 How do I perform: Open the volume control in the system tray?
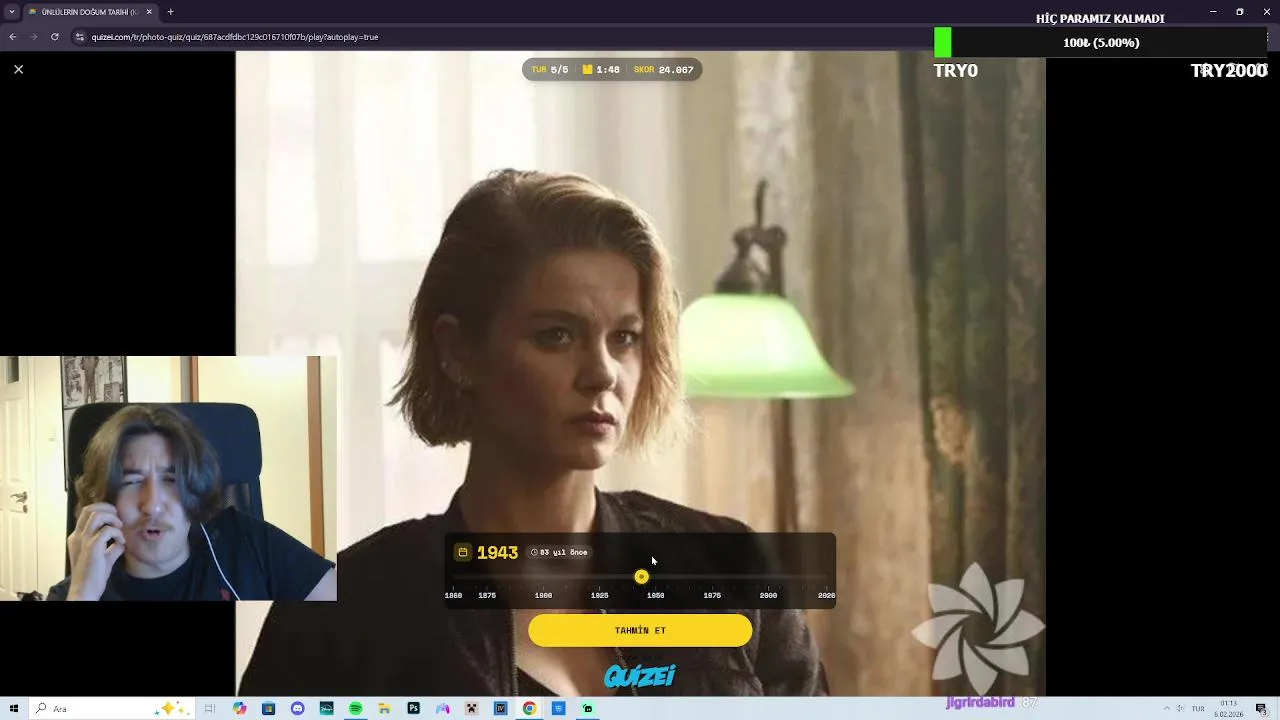click(x=1180, y=708)
